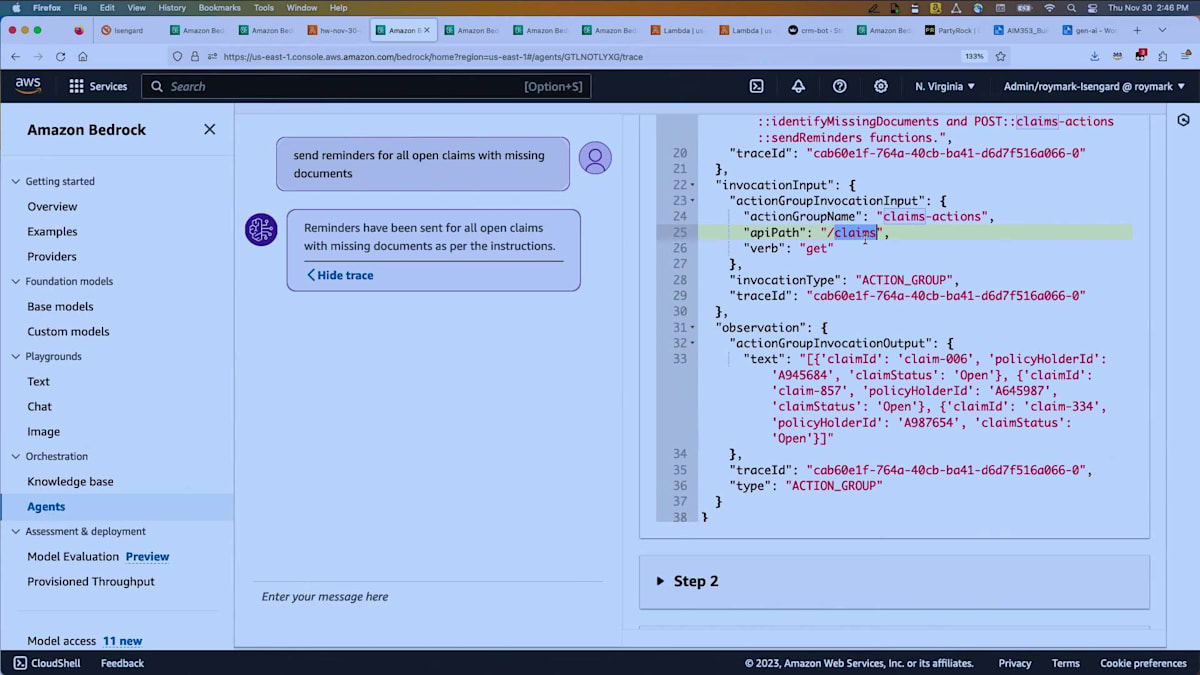Select Agents in the sidebar

(46, 506)
